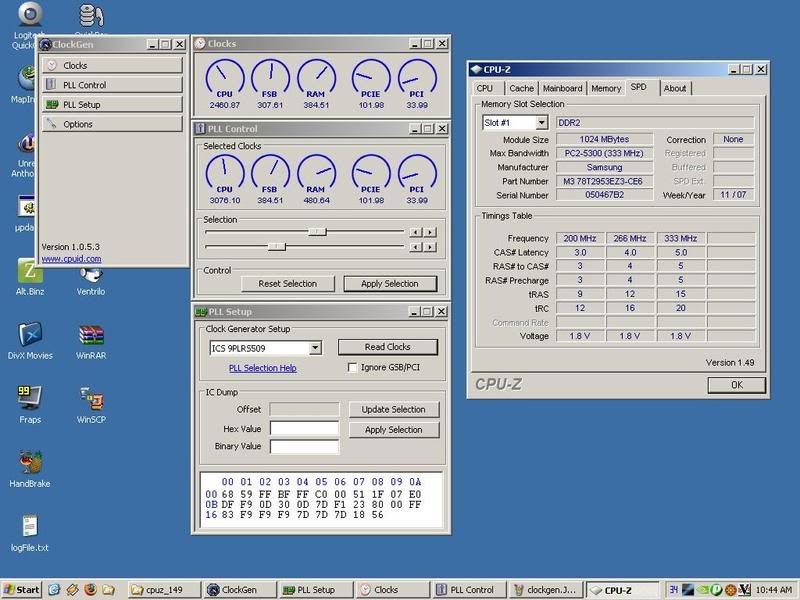Image resolution: width=800 pixels, height=600 pixels.
Task: Switch to the CPU tab in CPU-Z
Action: coord(485,88)
